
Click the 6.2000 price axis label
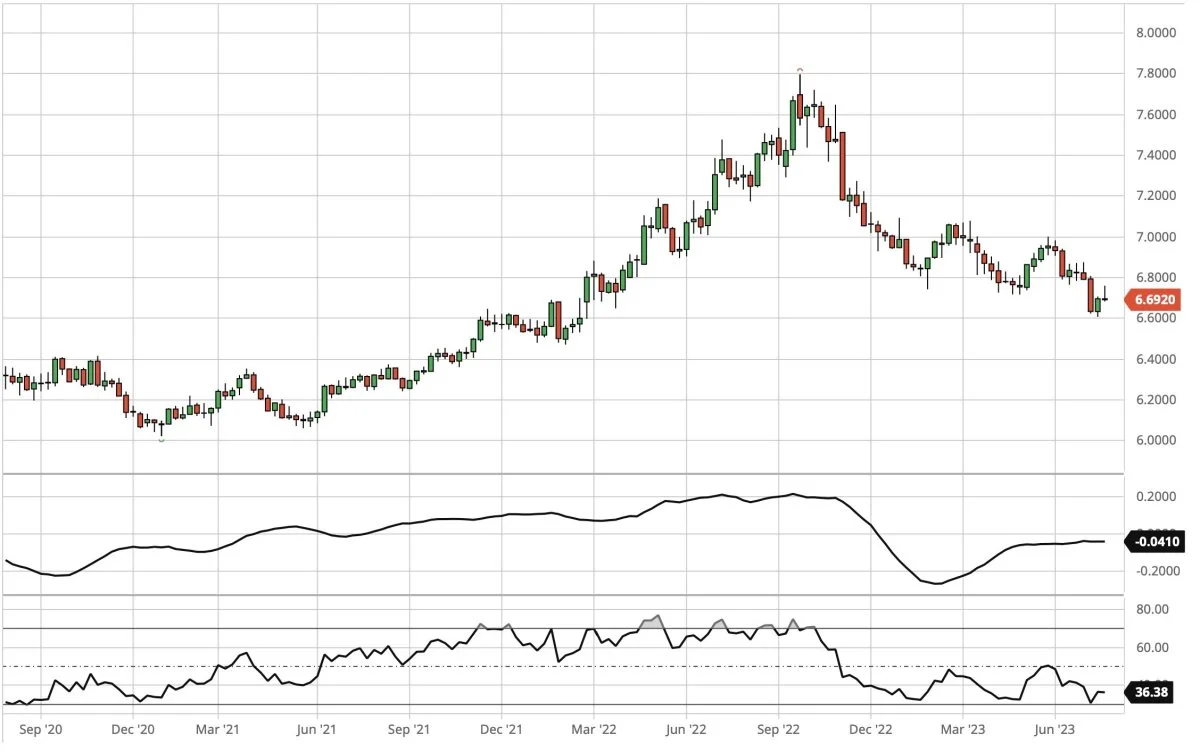tap(1157, 400)
